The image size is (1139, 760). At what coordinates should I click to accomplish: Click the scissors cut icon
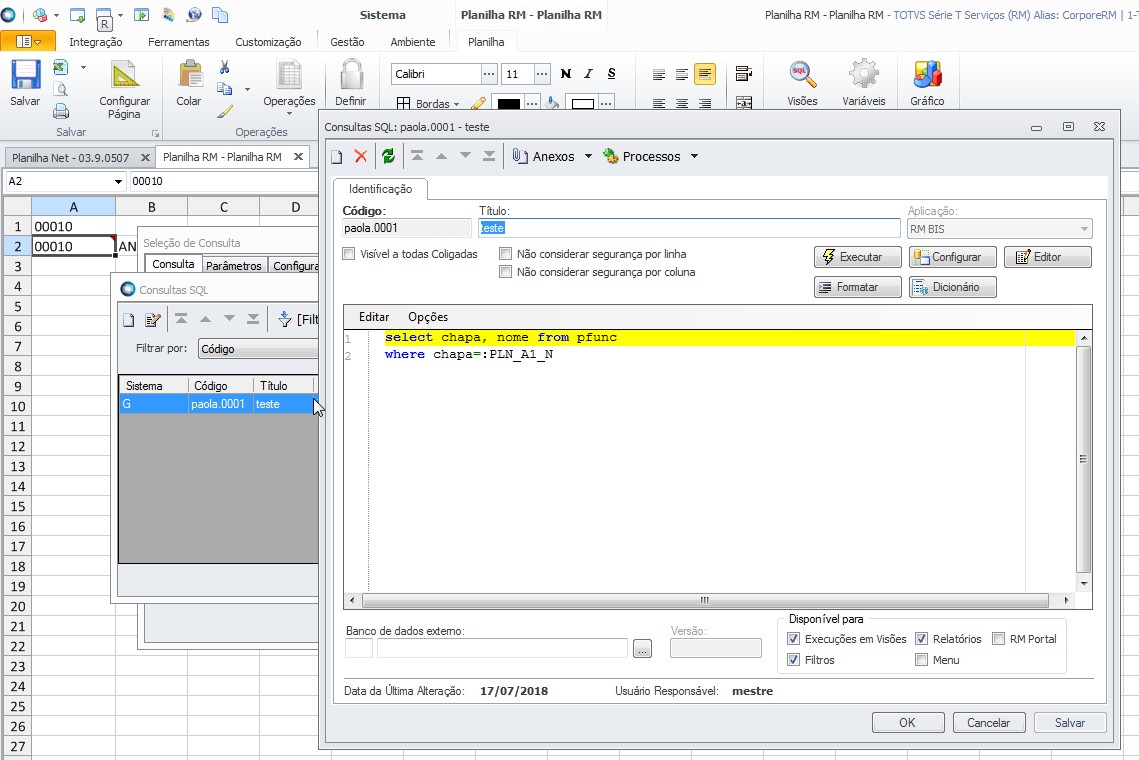tap(224, 68)
